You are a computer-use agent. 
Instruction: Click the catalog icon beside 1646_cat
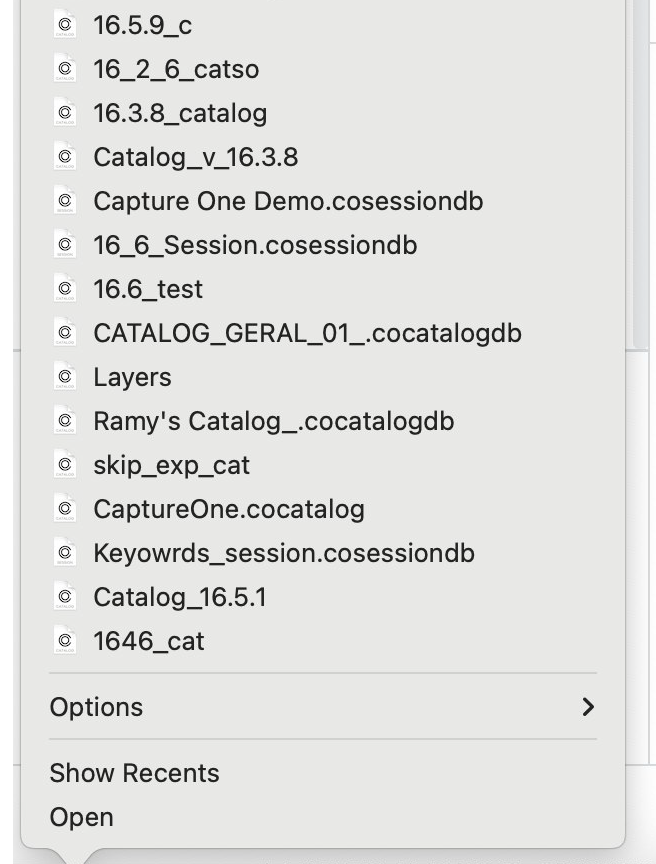click(65, 641)
